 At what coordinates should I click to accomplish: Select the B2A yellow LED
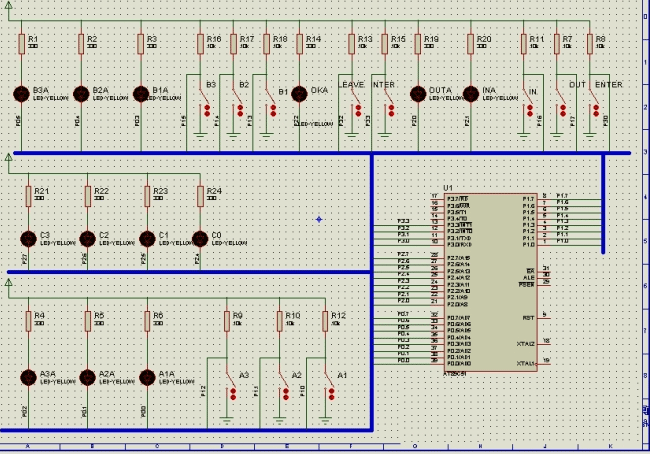(x=80, y=93)
